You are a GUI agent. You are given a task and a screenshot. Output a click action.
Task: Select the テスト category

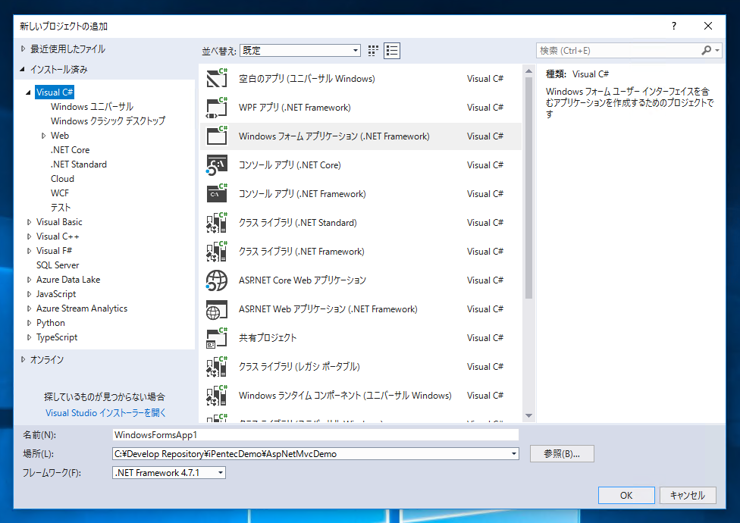pyautogui.click(x=60, y=207)
